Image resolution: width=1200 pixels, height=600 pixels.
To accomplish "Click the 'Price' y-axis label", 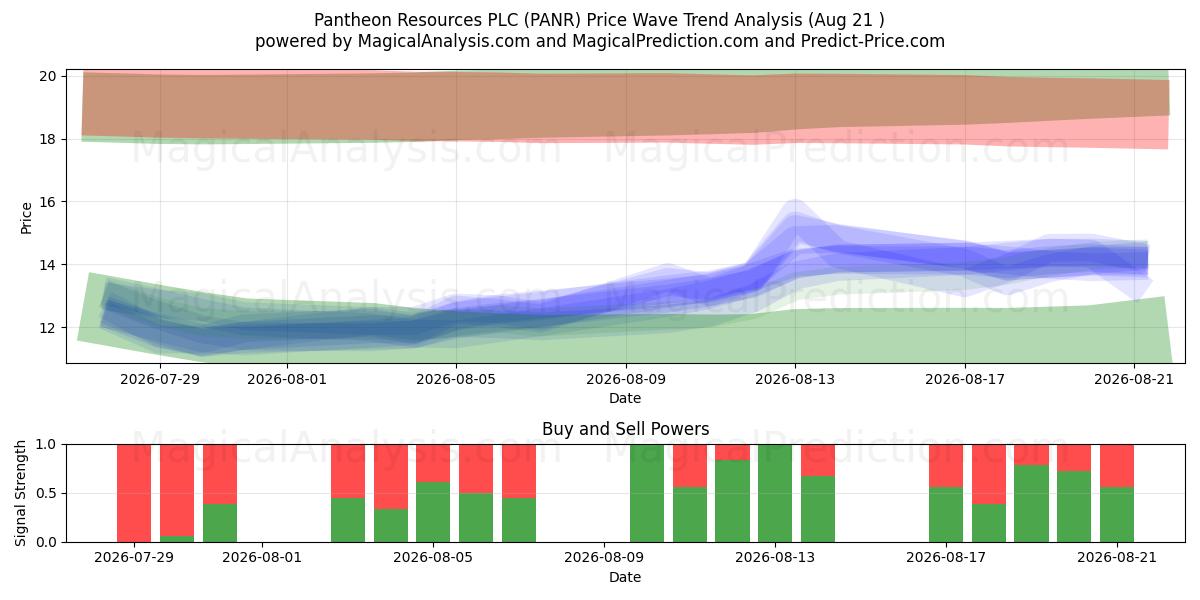I will 26,217.
